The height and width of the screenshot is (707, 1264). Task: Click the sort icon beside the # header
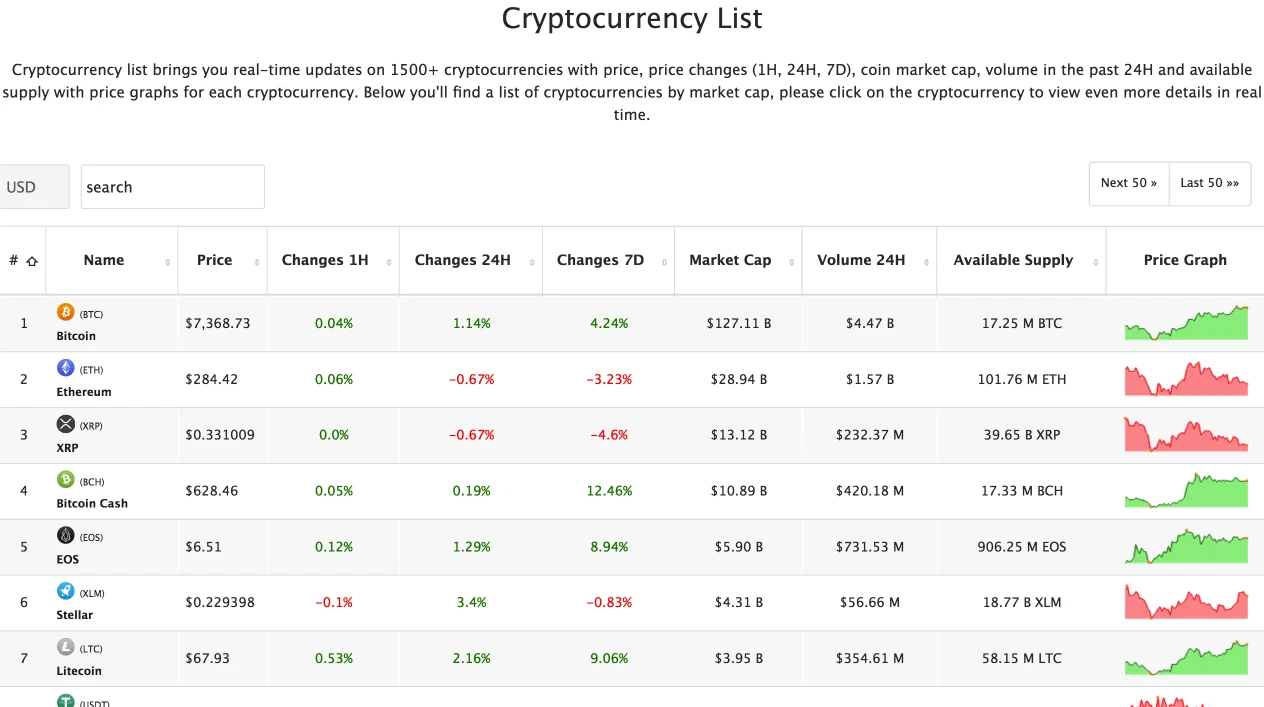click(33, 260)
